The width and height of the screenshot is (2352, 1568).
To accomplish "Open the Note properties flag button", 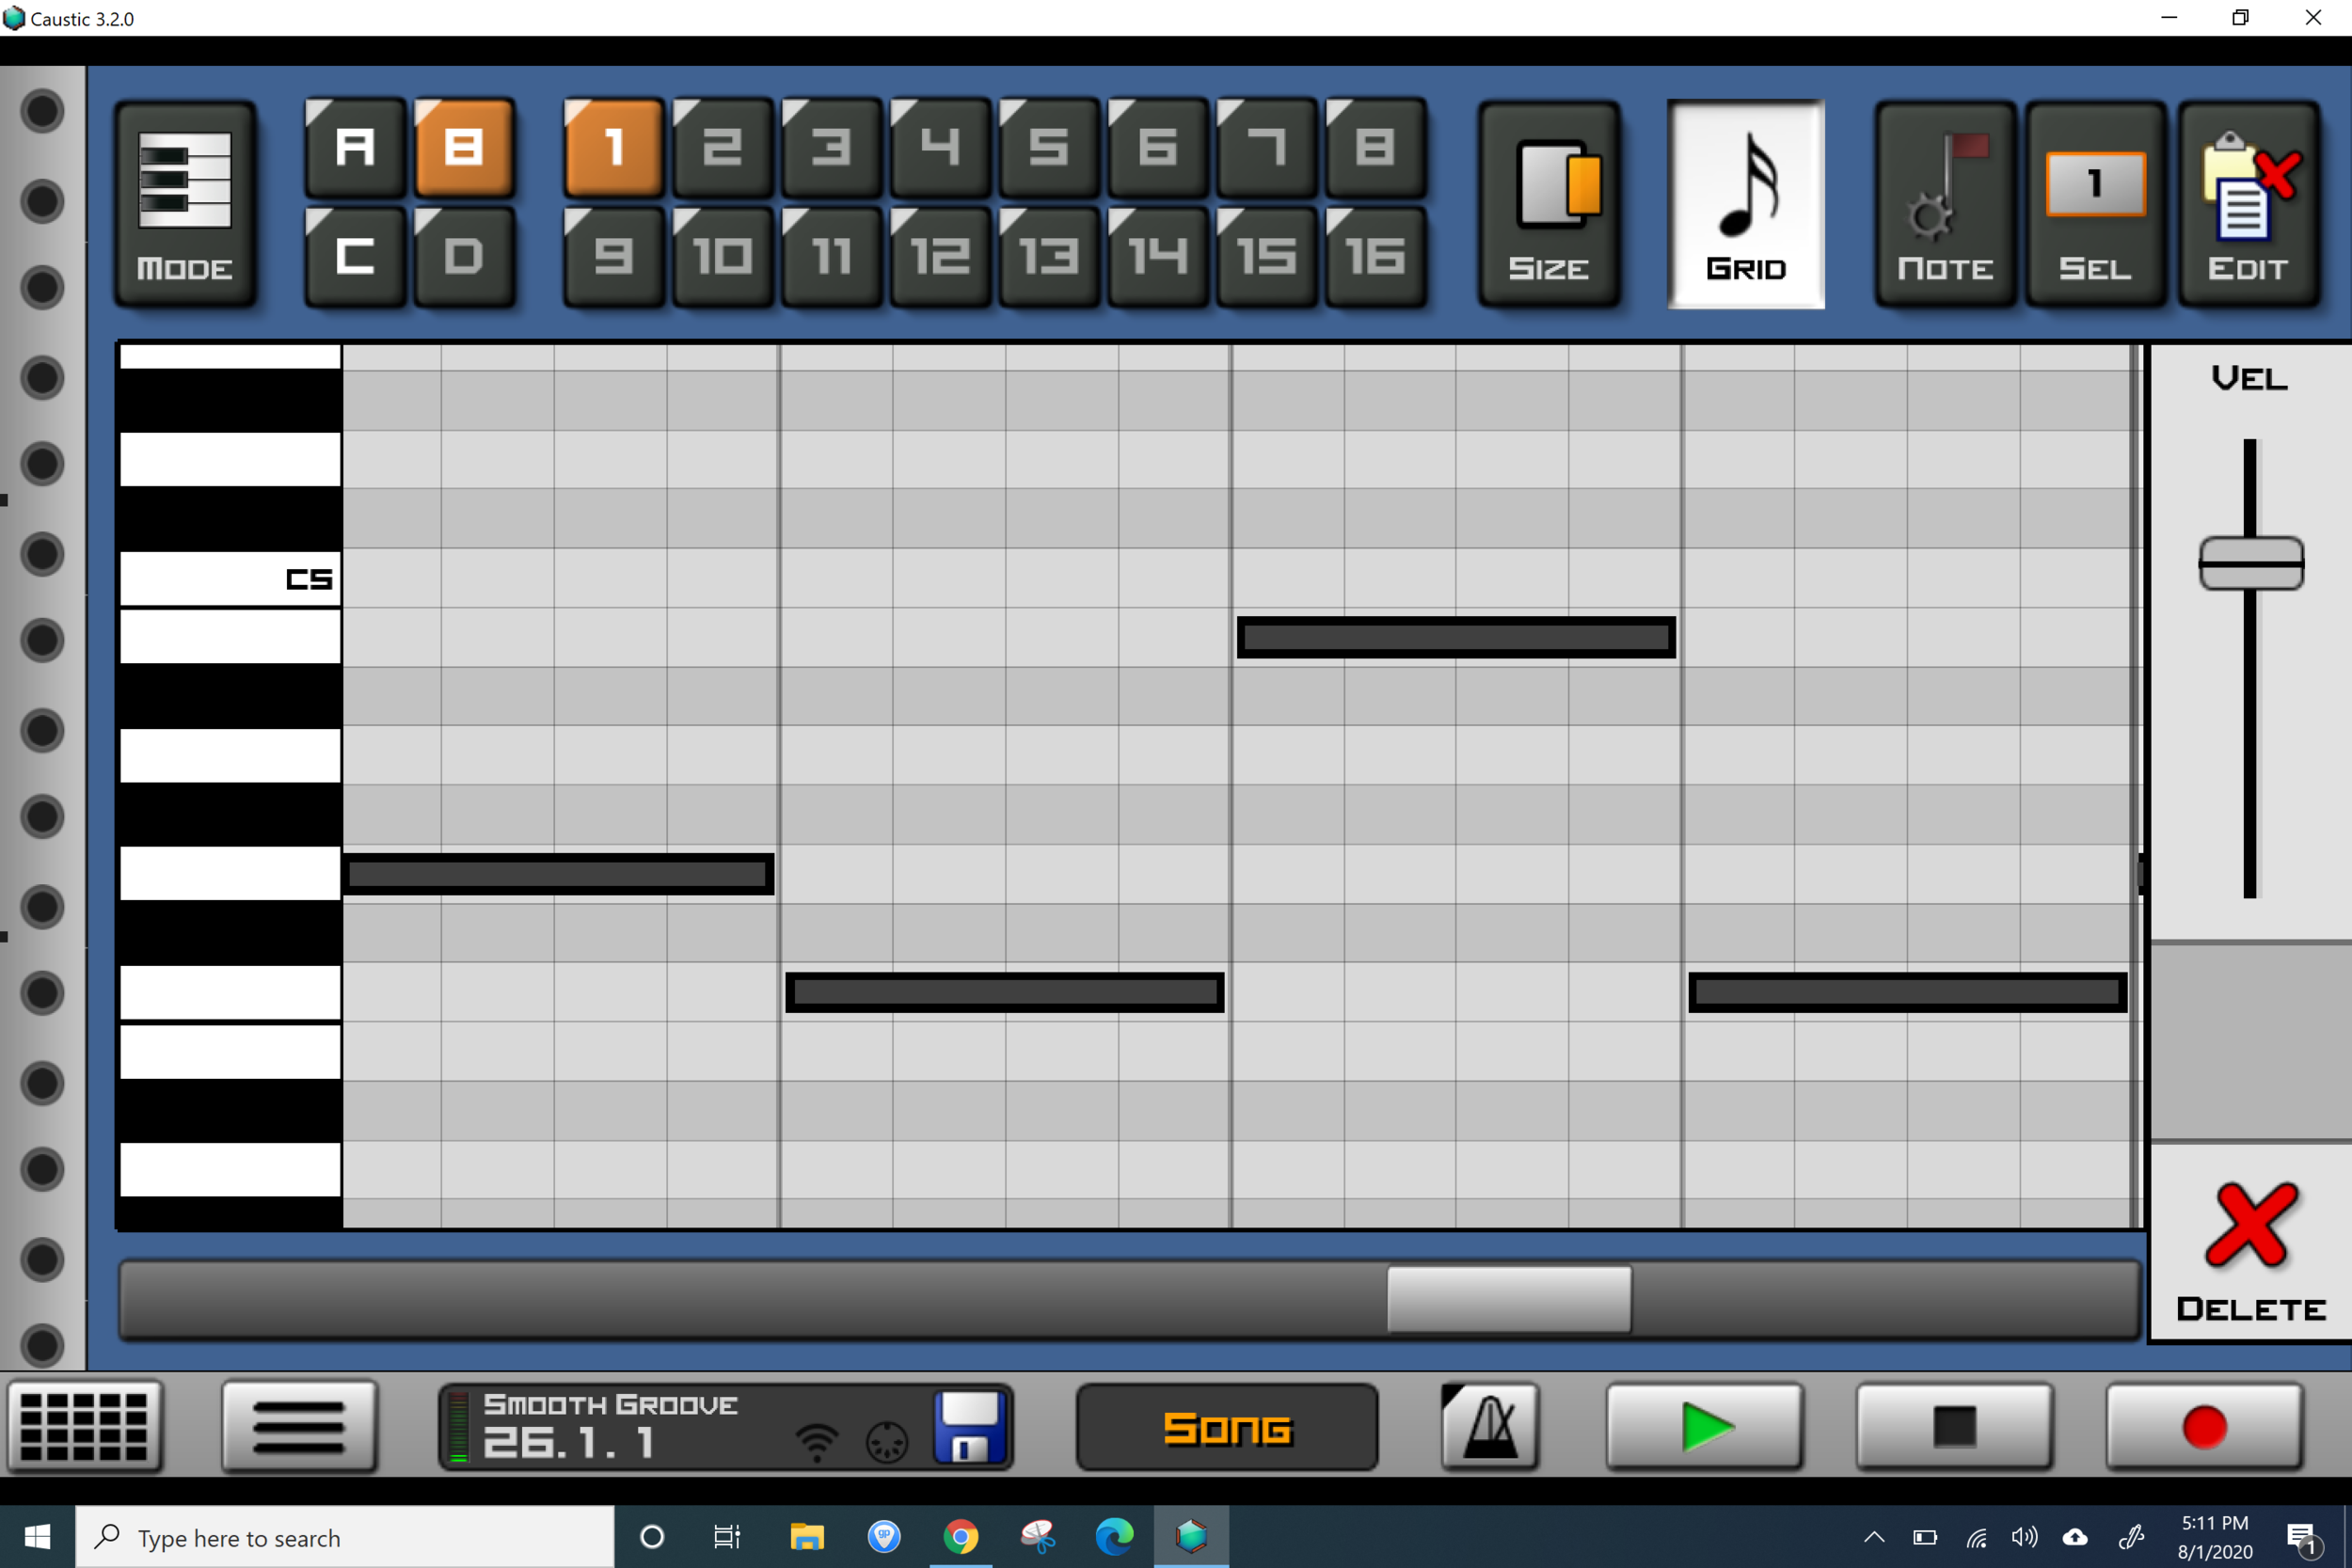I will coord(1944,204).
